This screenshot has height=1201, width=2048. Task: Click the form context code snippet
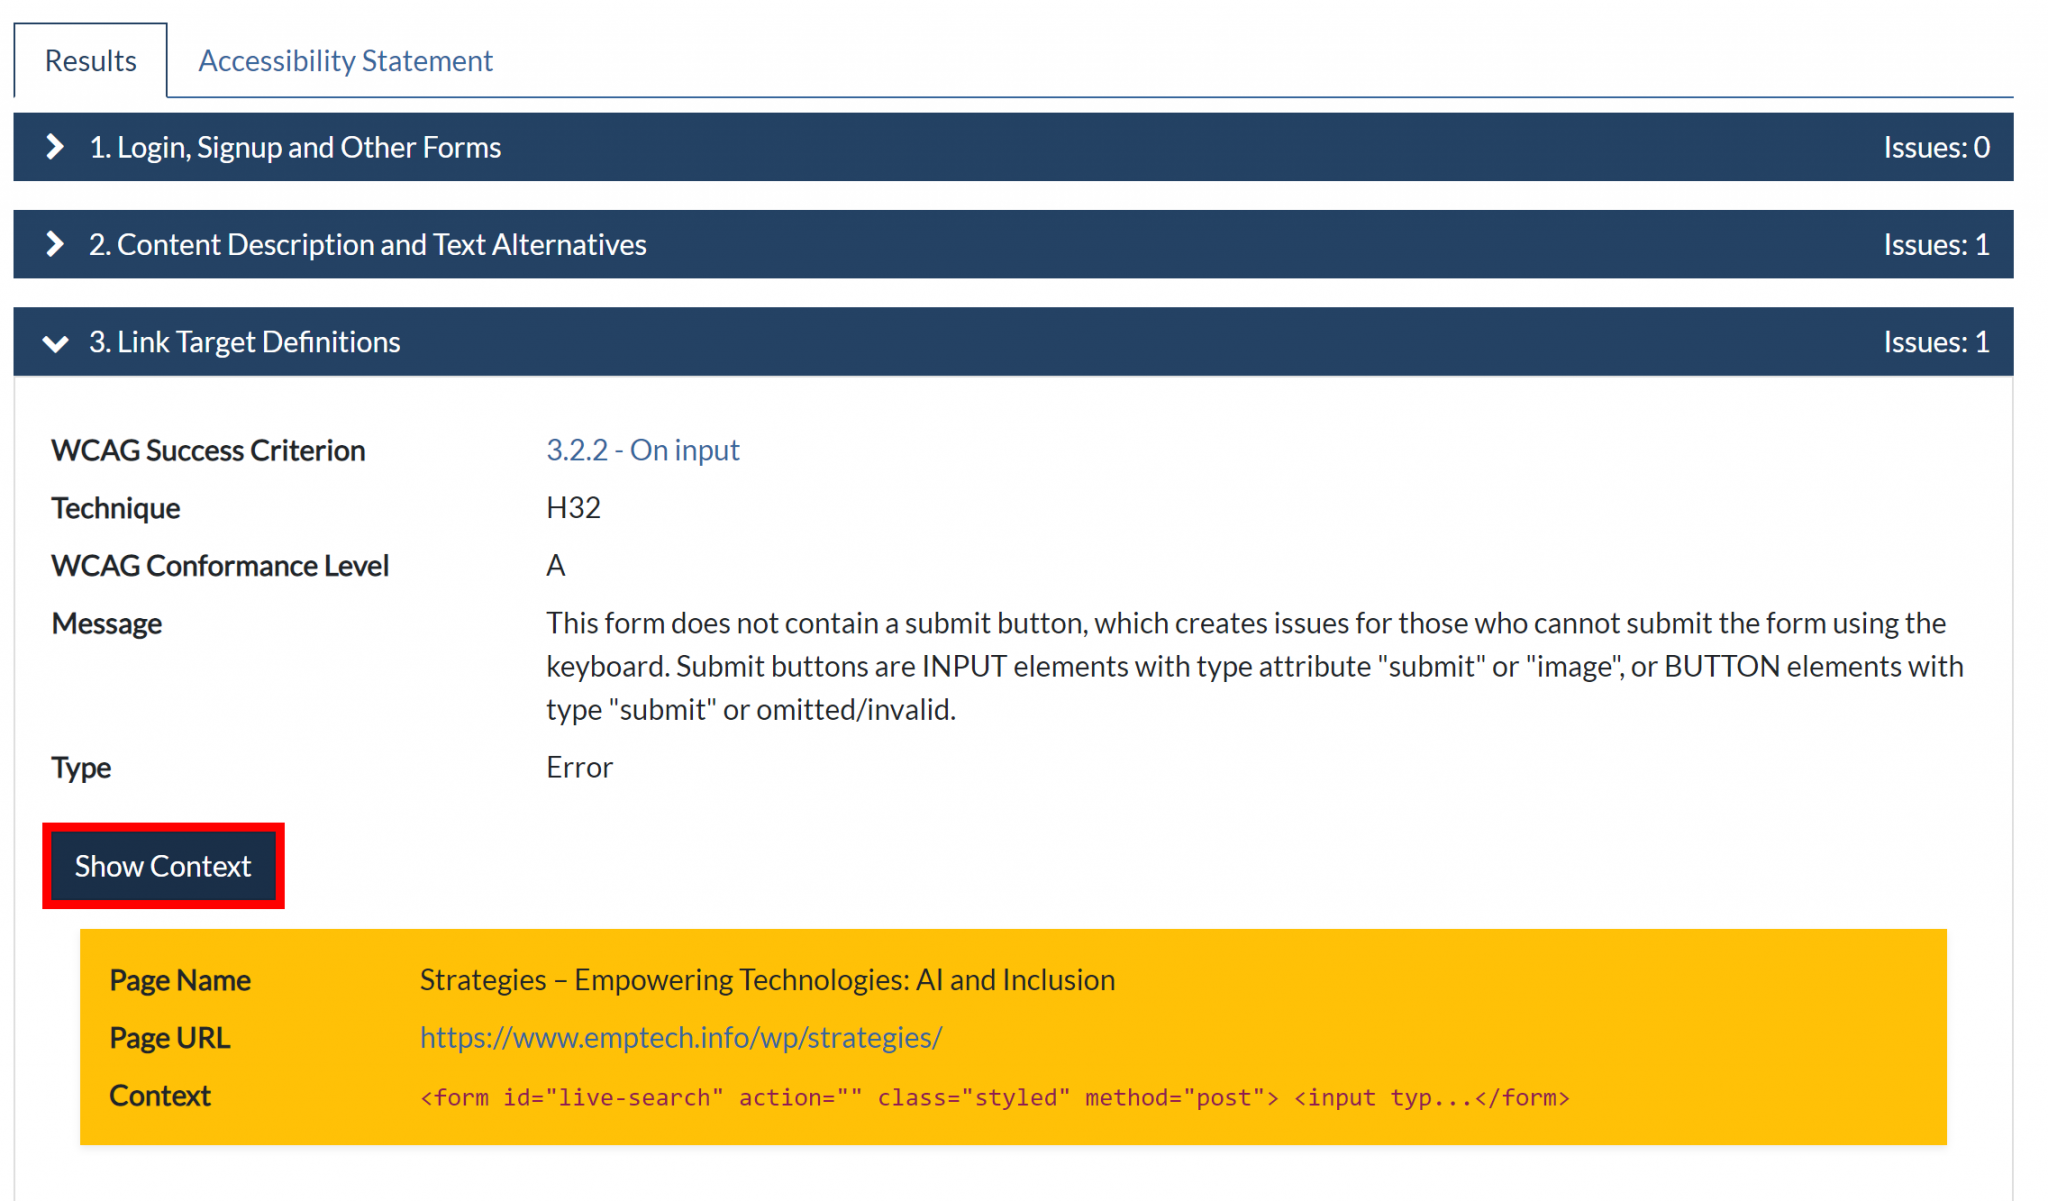pyautogui.click(x=994, y=1097)
